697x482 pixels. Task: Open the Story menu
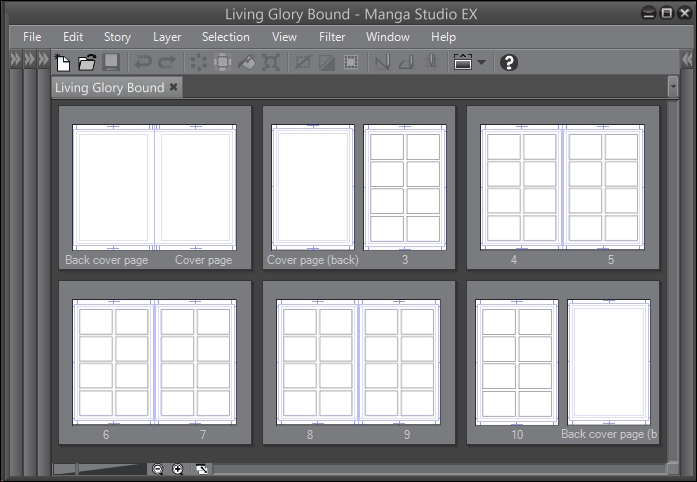[x=117, y=37]
